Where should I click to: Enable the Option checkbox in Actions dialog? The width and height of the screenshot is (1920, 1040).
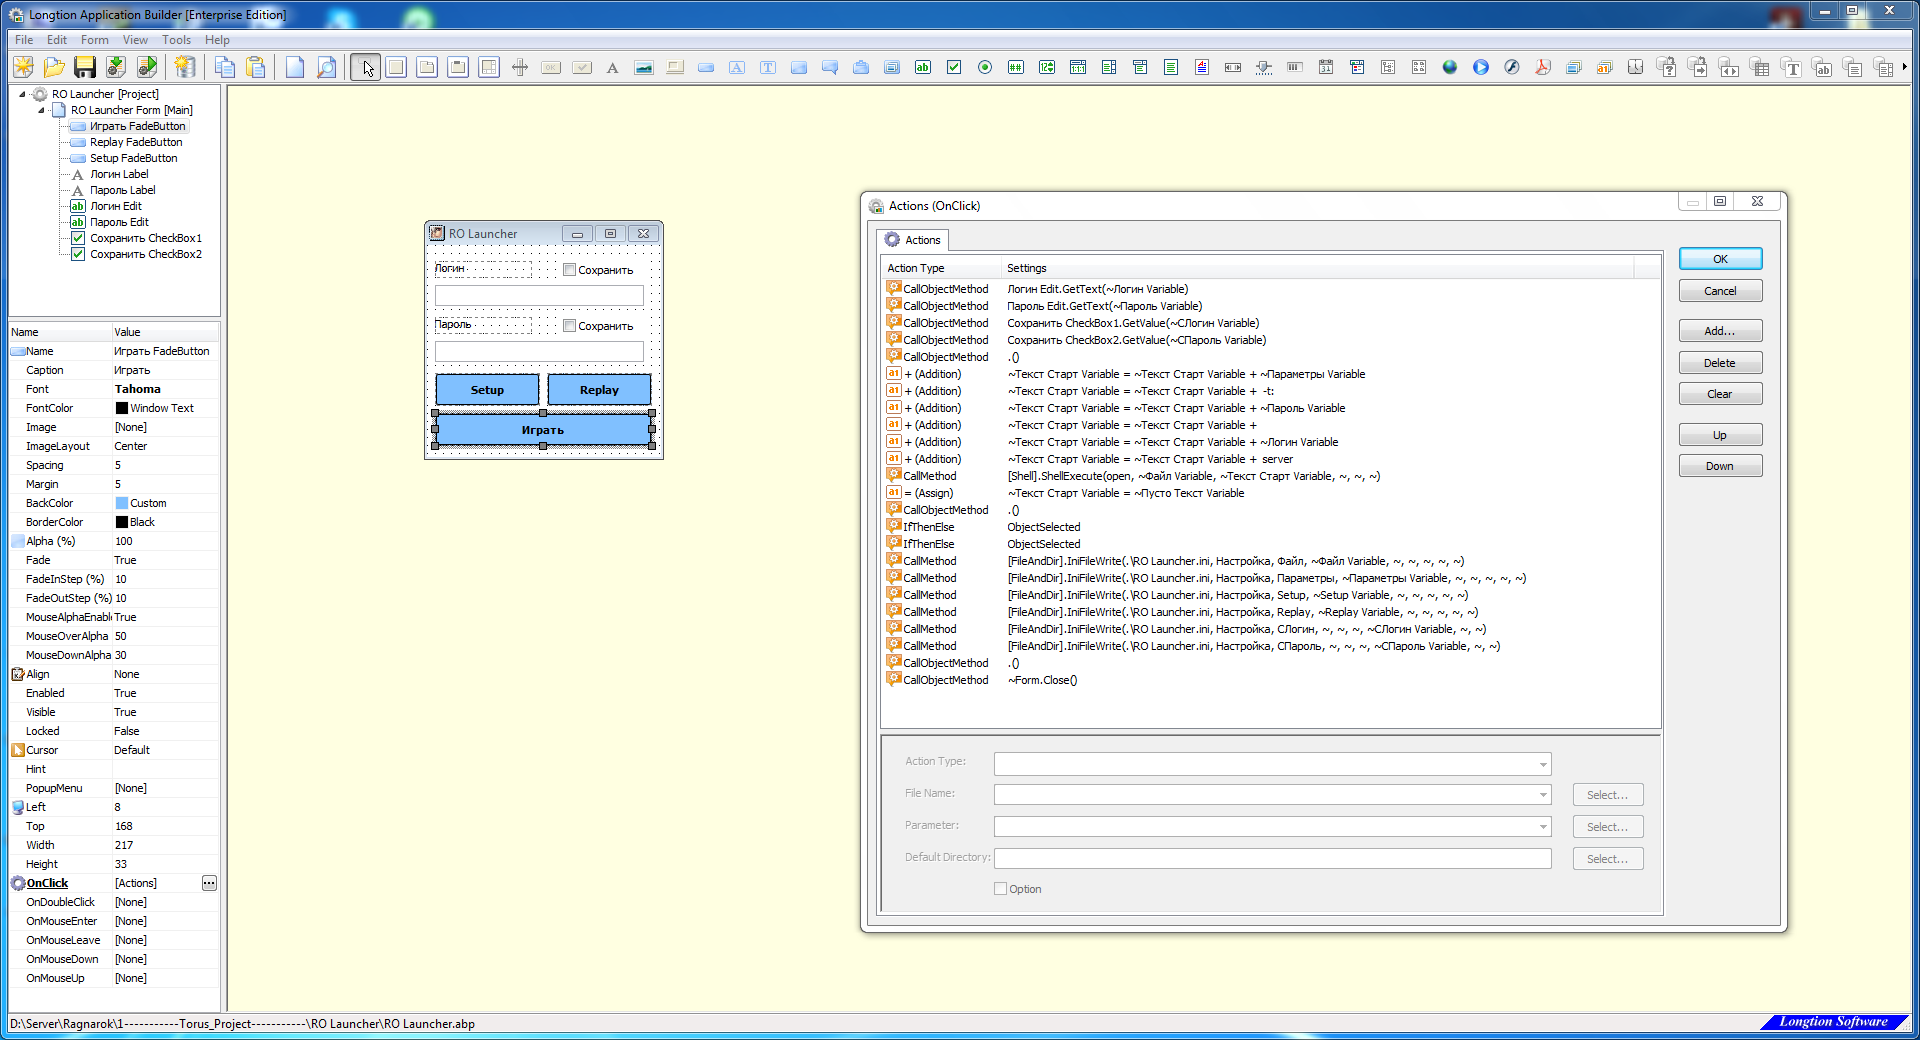click(1000, 889)
